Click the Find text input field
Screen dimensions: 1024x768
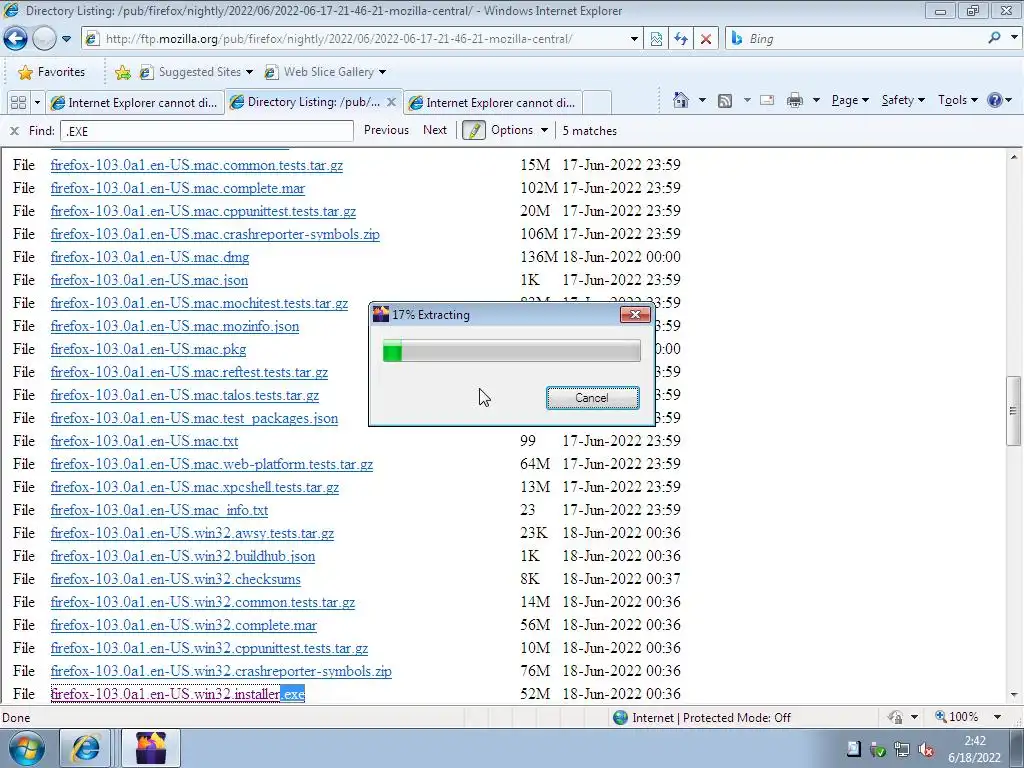206,131
